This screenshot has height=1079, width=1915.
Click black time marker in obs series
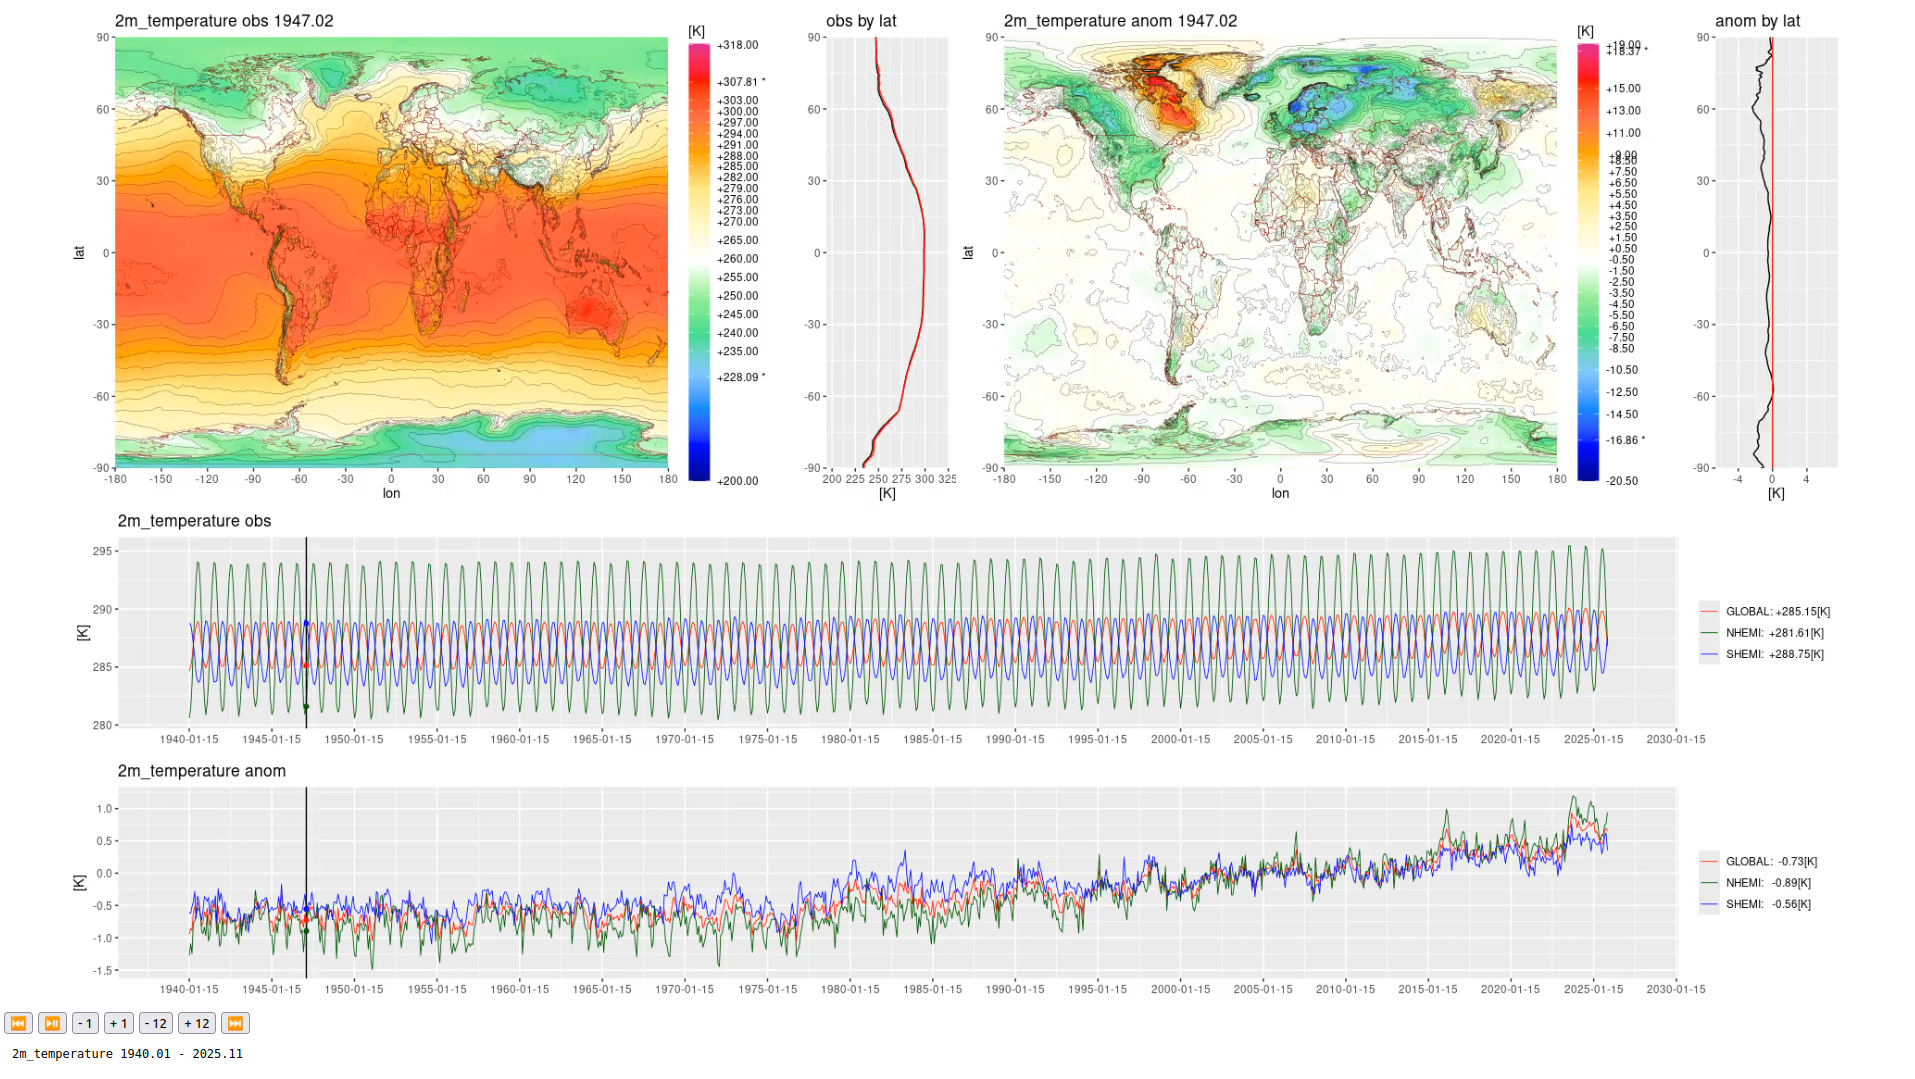(306, 600)
